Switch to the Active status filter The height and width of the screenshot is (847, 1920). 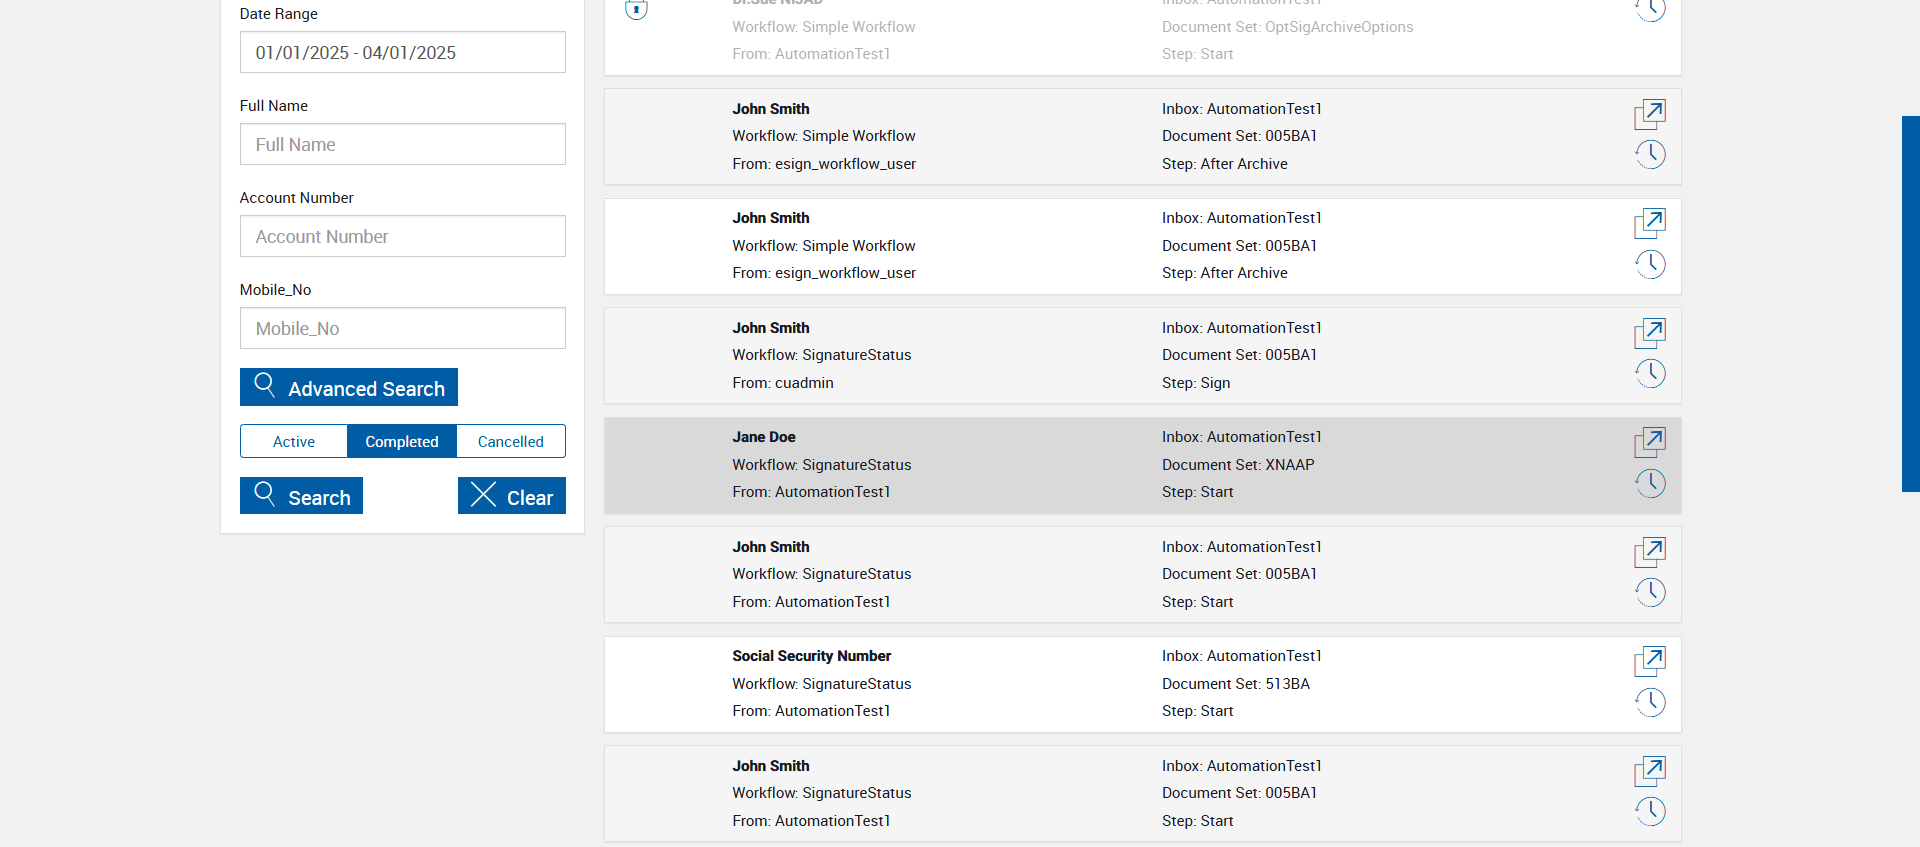click(294, 442)
